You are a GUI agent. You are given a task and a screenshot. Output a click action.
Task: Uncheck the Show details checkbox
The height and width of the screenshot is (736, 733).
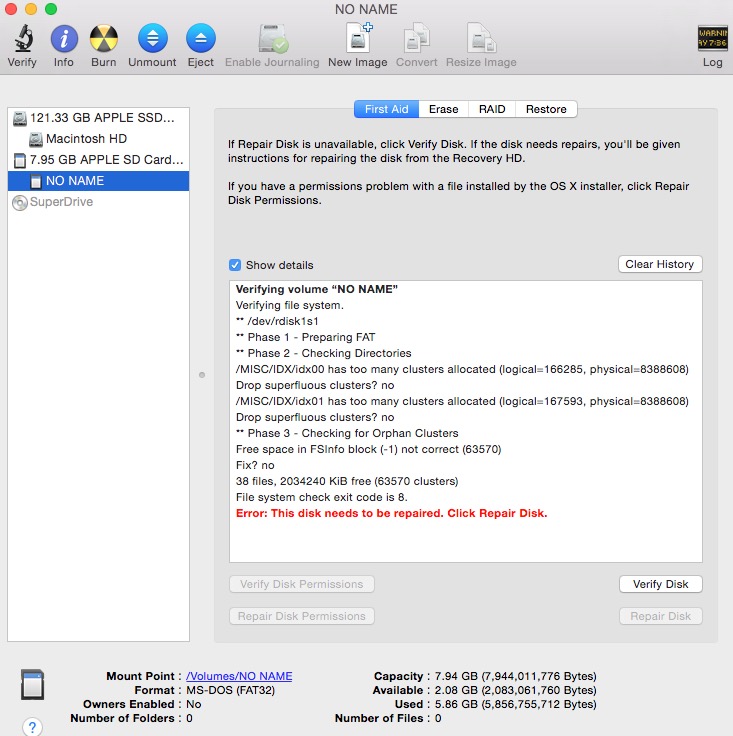pos(235,265)
